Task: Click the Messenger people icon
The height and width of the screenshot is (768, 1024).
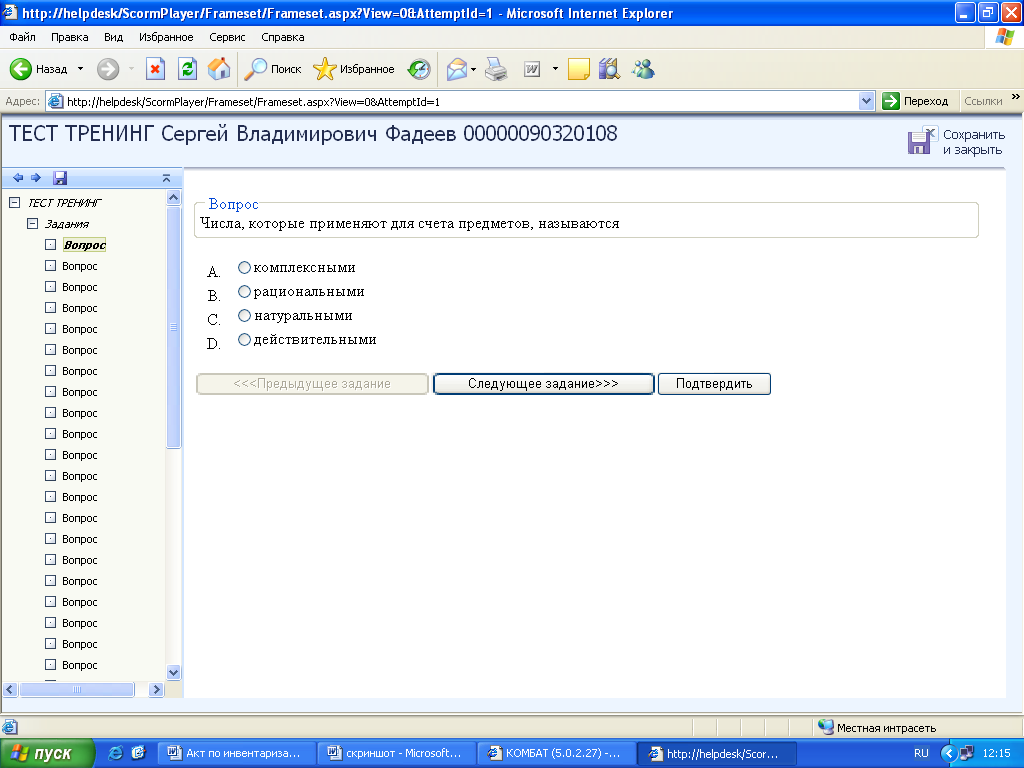Action: 643,69
